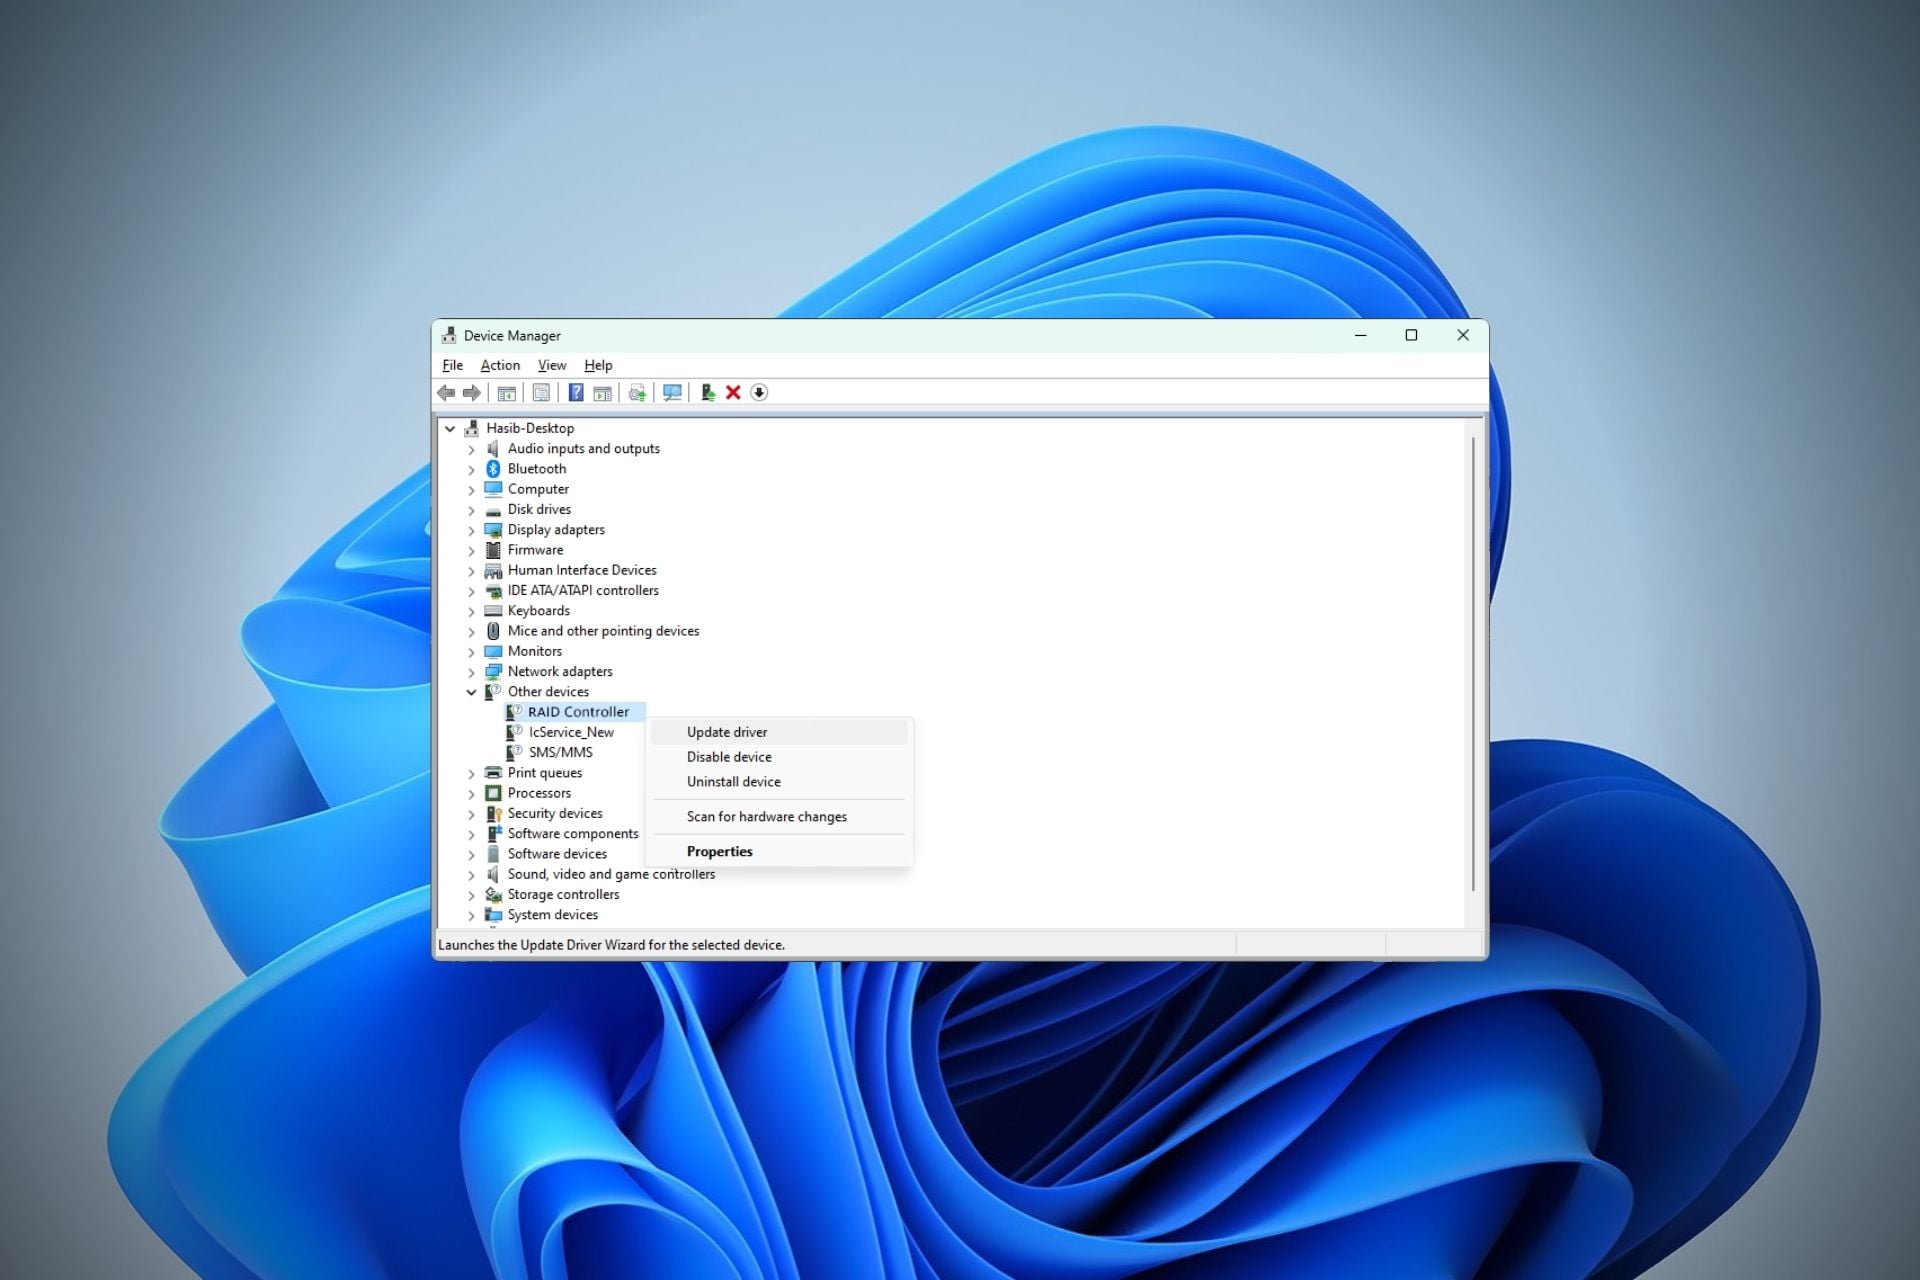Expand the Display adapters category

pyautogui.click(x=471, y=530)
